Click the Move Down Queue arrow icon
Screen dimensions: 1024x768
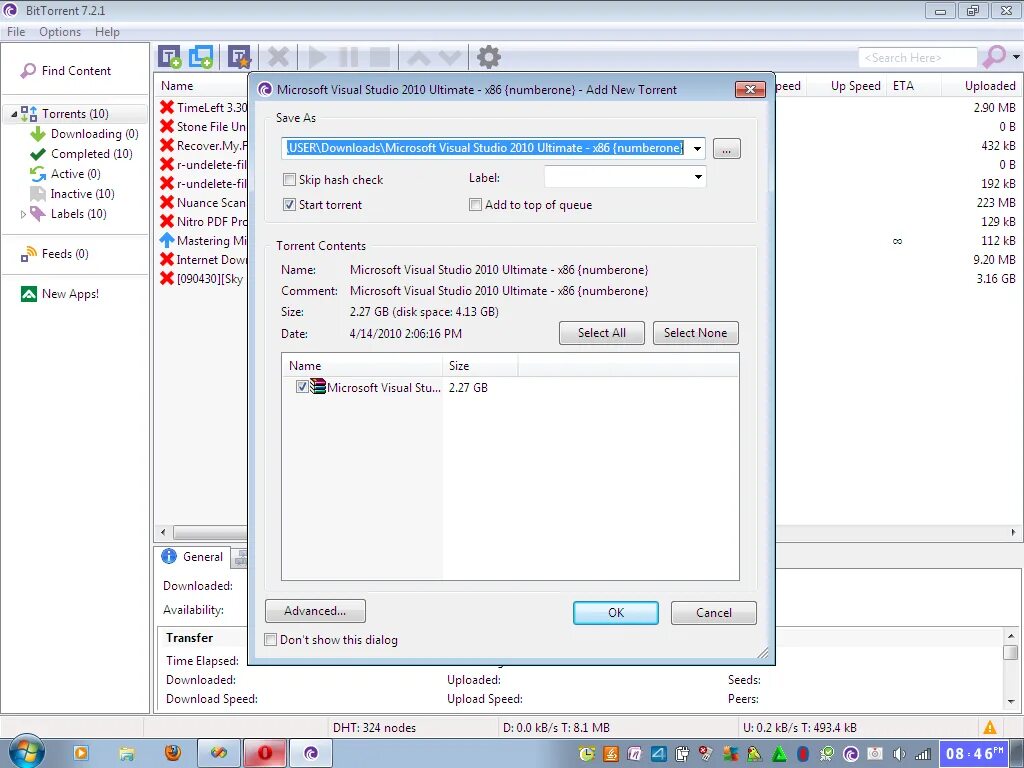pyautogui.click(x=450, y=57)
